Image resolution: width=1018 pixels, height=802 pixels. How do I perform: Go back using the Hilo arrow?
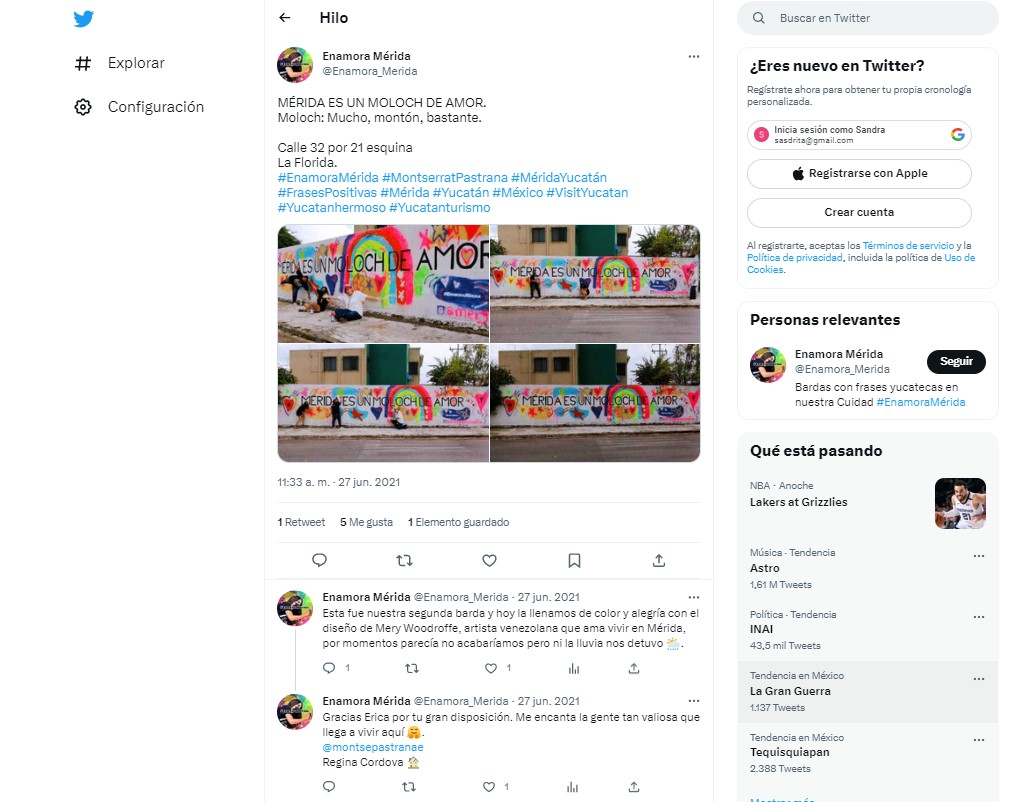[284, 18]
